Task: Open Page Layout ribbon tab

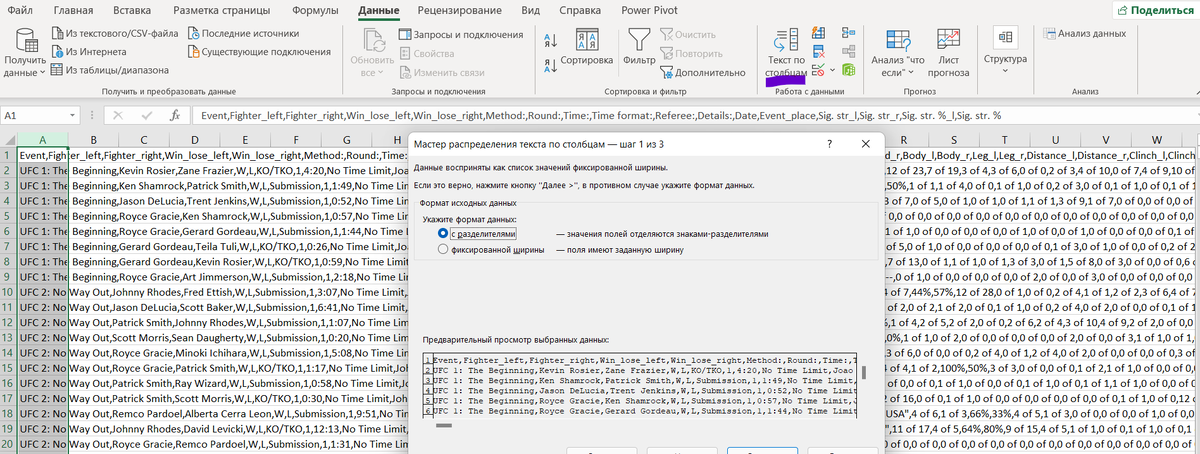Action: (x=224, y=10)
